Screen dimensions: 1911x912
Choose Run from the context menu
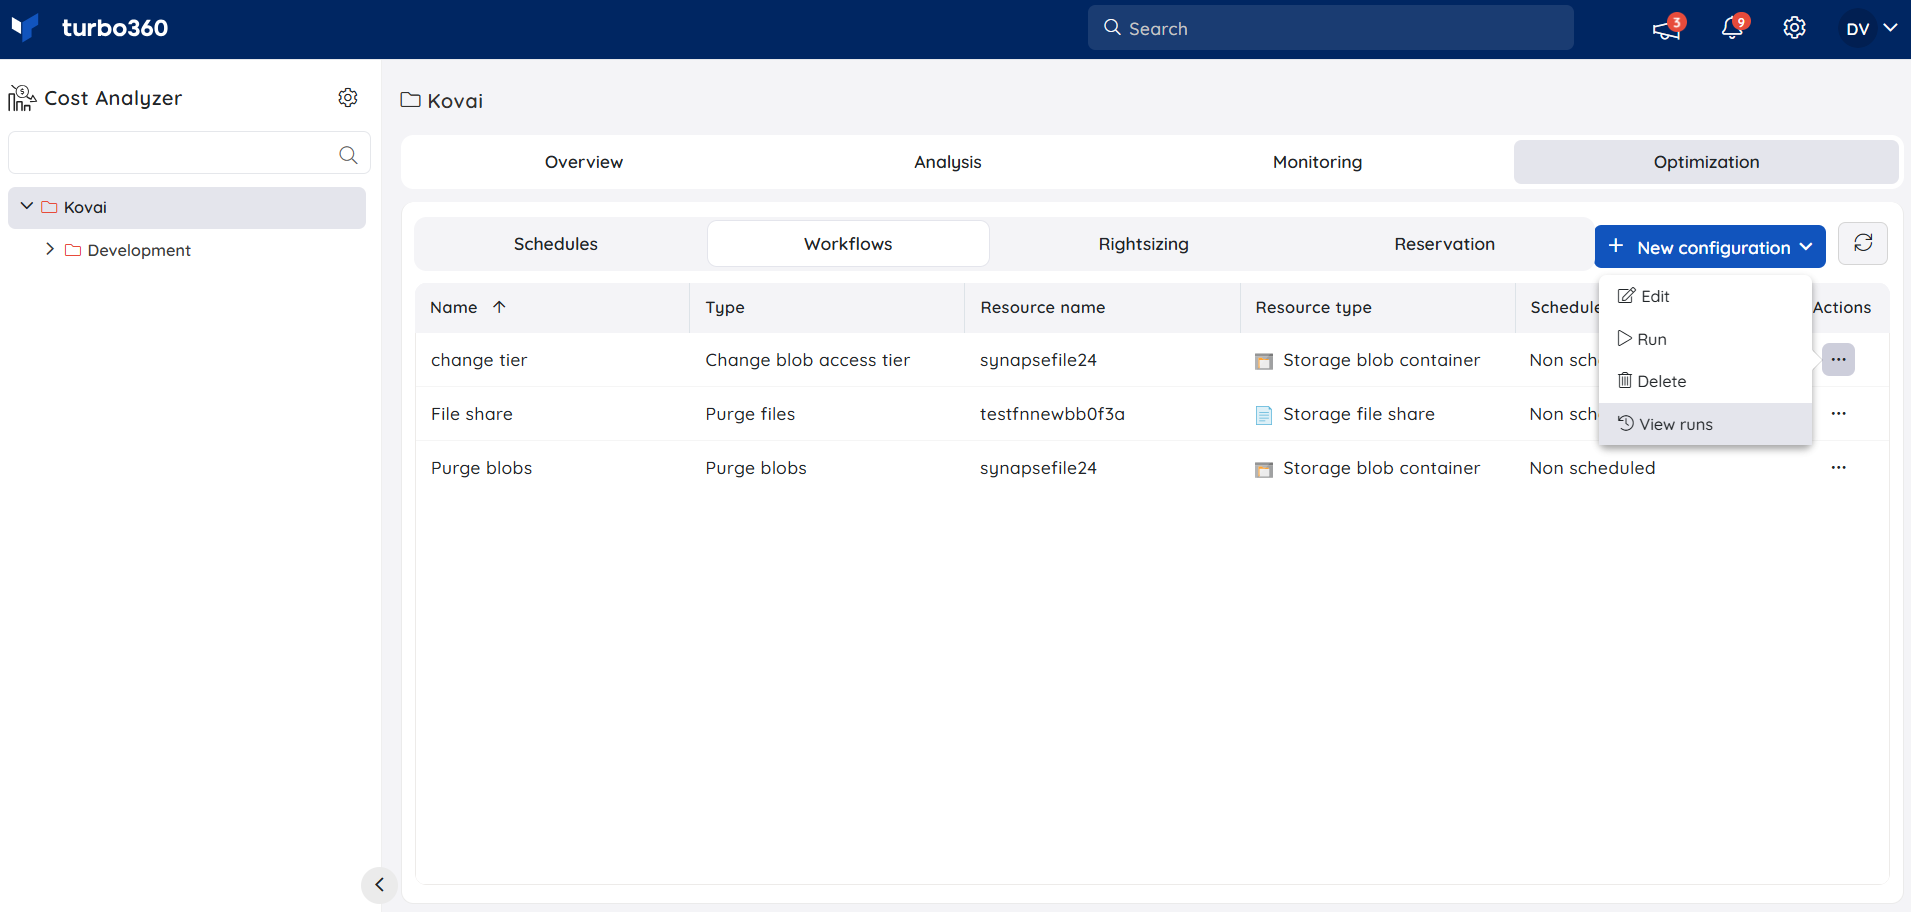coord(1705,339)
